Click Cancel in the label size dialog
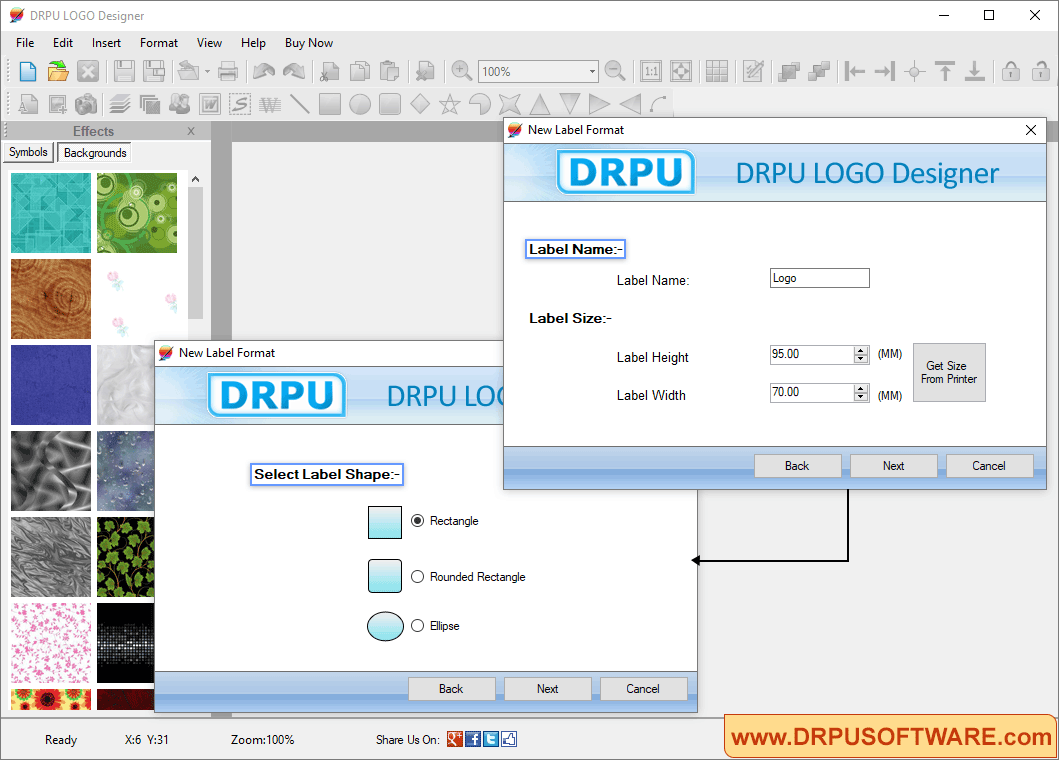Screen dimensions: 1059x760 tap(989, 465)
